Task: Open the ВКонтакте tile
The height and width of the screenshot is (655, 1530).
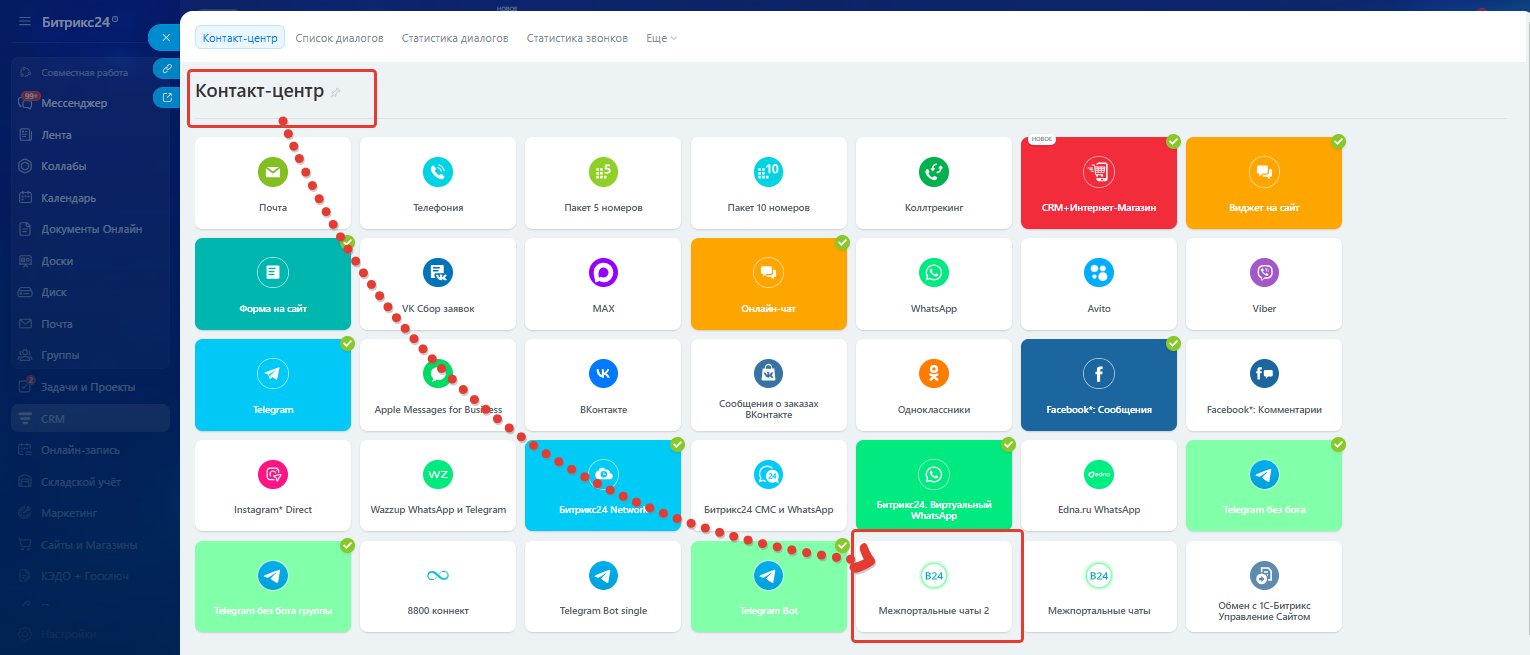Action: (x=603, y=385)
